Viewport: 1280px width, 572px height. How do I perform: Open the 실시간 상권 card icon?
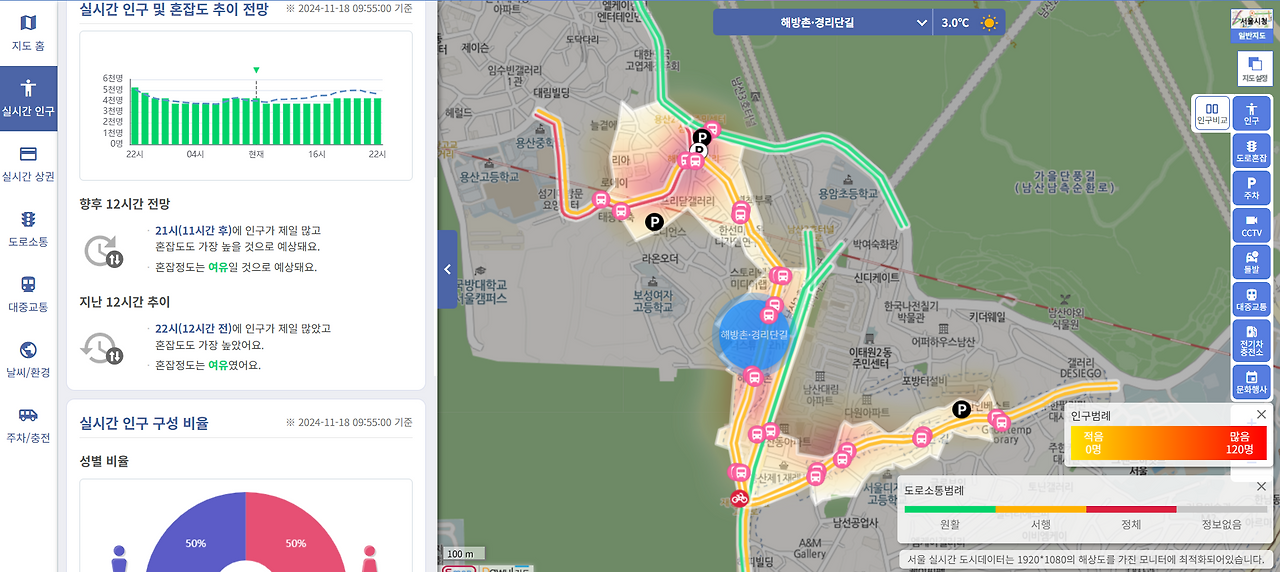tap(28, 153)
